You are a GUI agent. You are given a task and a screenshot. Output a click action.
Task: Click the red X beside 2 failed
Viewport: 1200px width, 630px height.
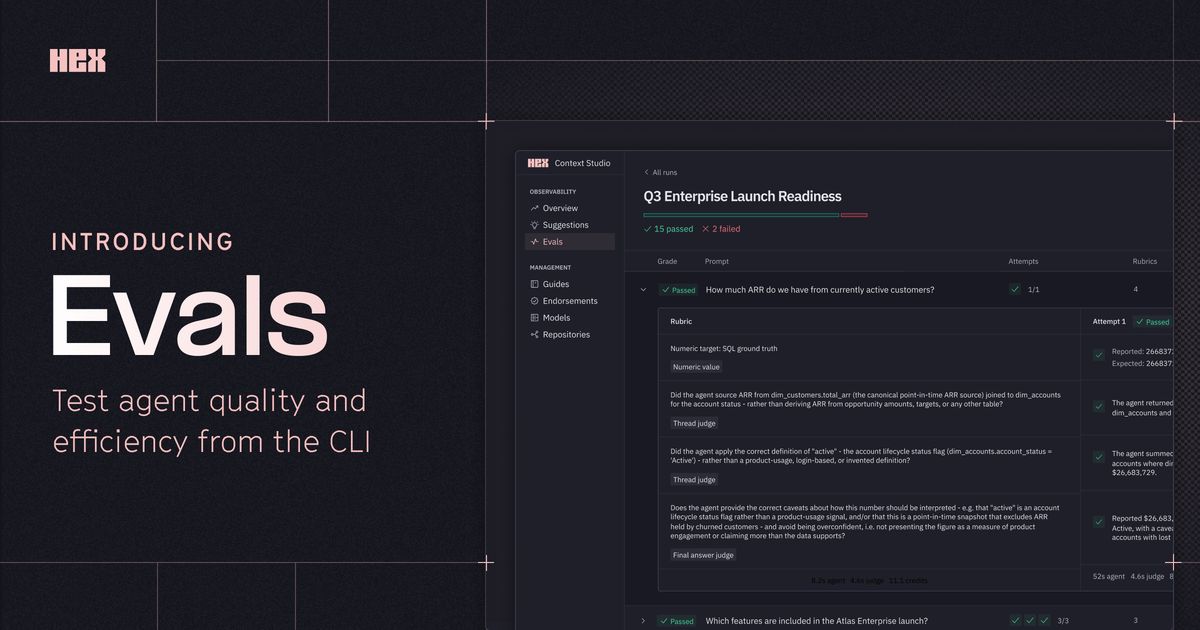706,229
